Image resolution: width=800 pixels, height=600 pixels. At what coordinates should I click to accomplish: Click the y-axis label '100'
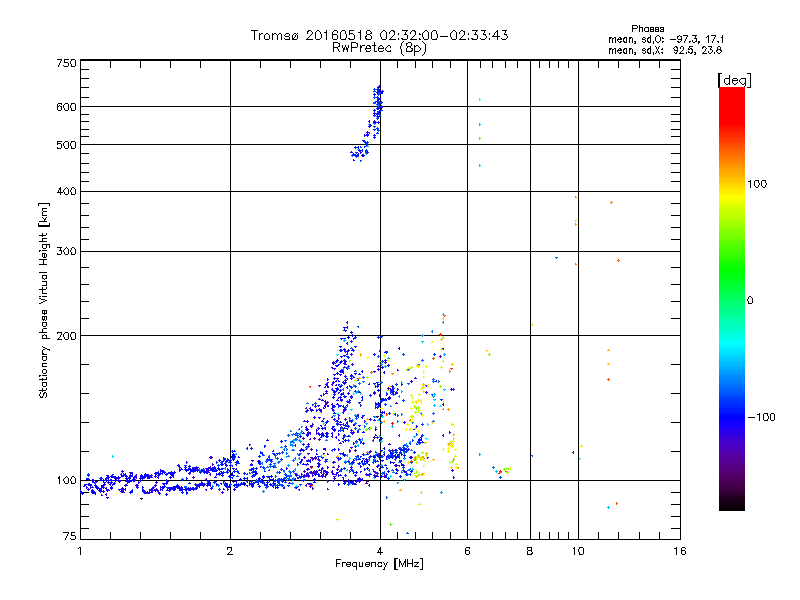pos(66,480)
